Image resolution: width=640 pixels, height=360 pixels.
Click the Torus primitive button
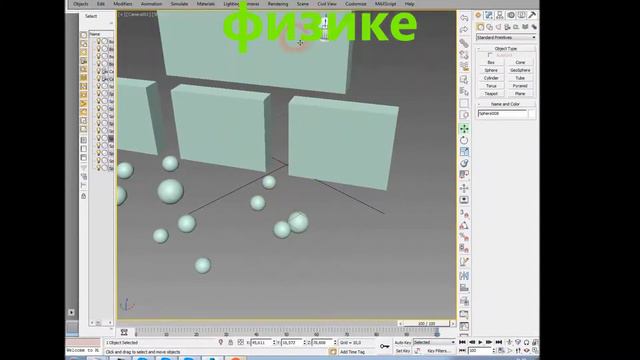[491, 86]
